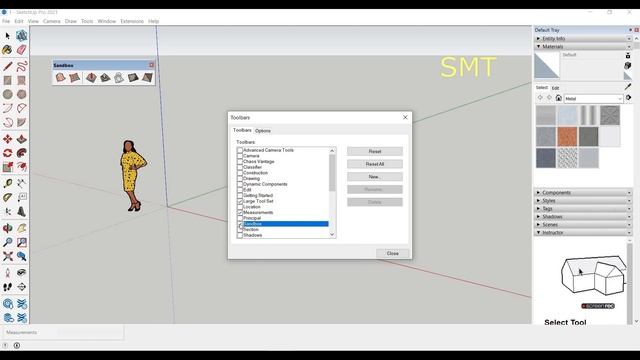Activate the Orbit tool
Viewport: 640px width, 360px height.
[8, 228]
